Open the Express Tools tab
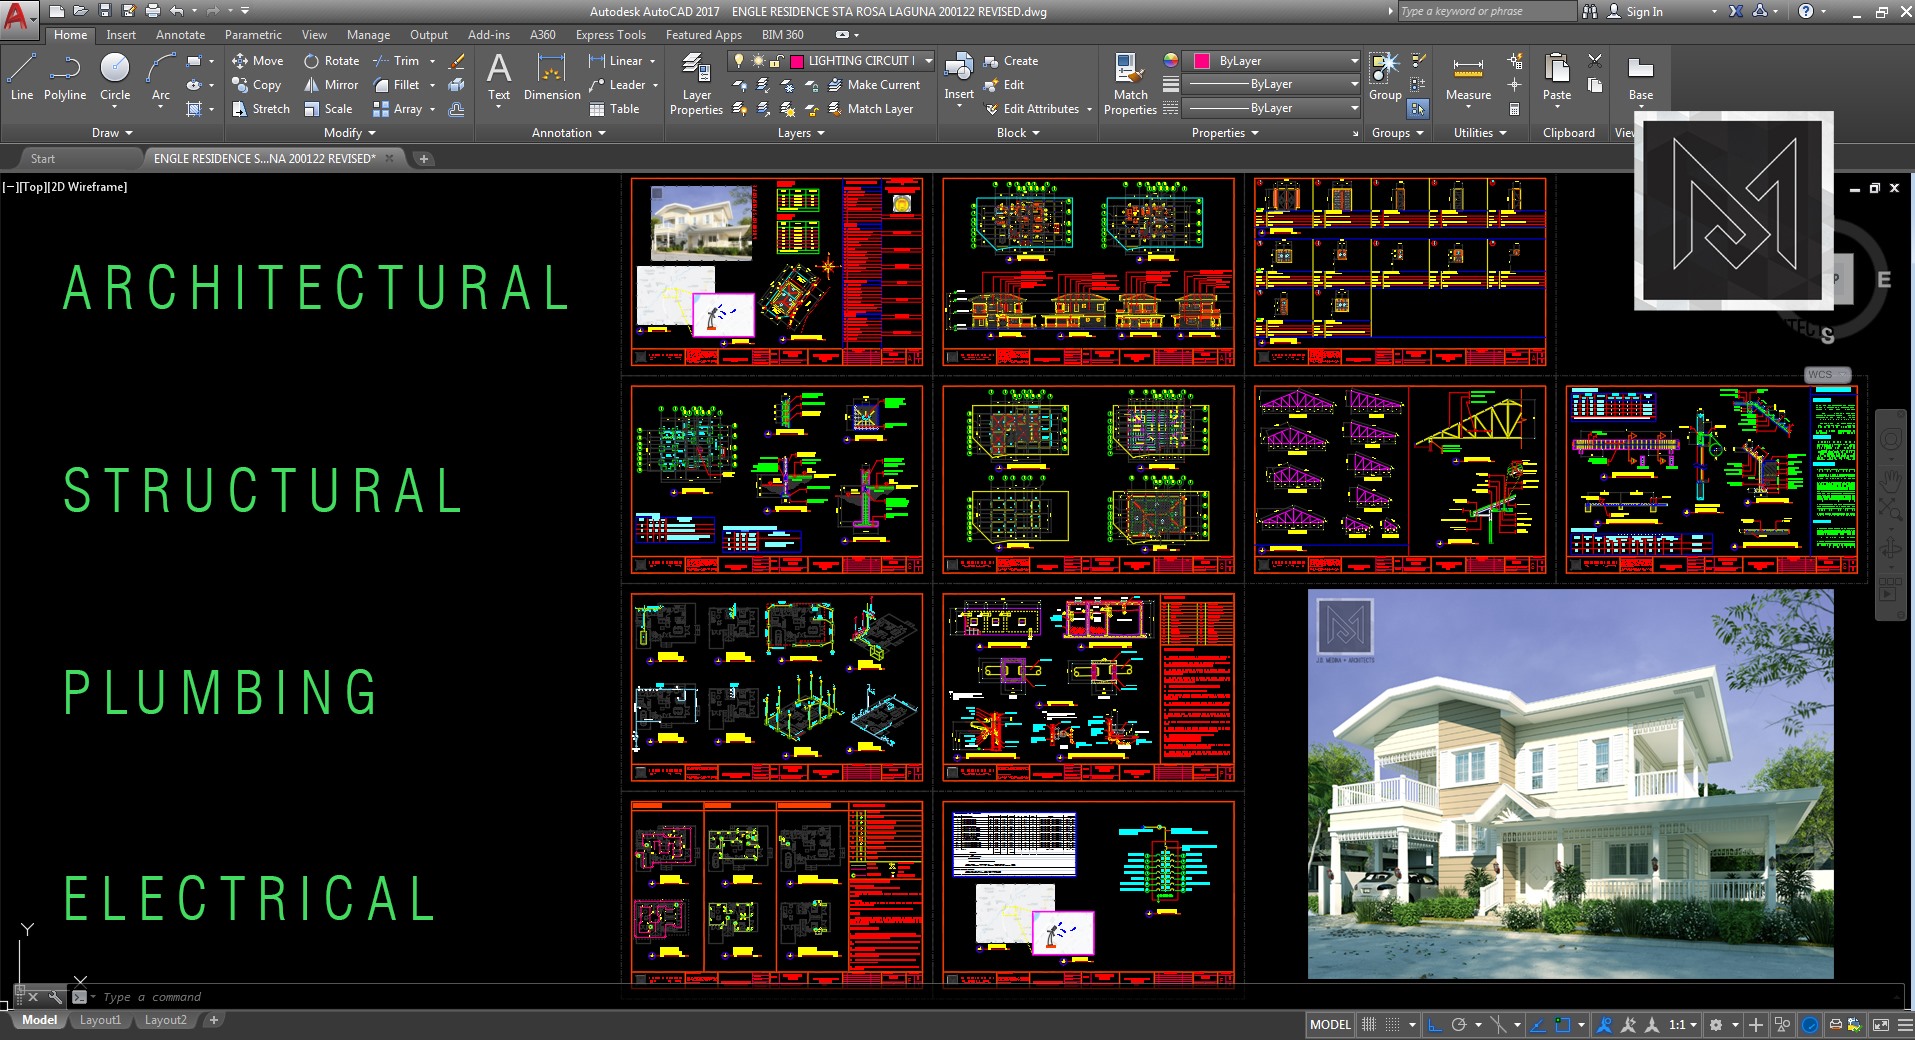The width and height of the screenshot is (1915, 1040). [611, 35]
